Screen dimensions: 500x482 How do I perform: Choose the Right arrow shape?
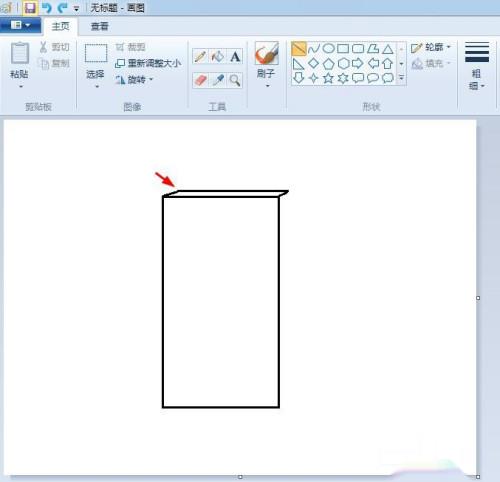tap(358, 63)
